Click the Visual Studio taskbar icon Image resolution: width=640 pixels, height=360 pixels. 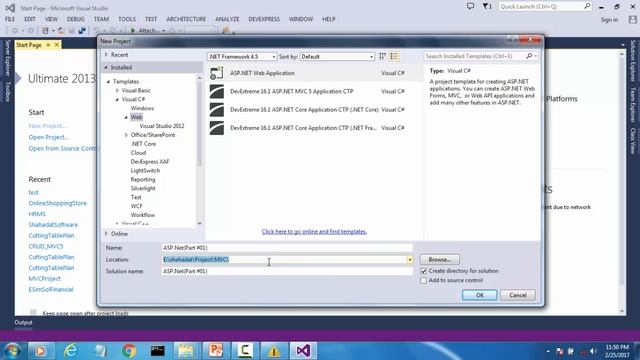click(303, 351)
